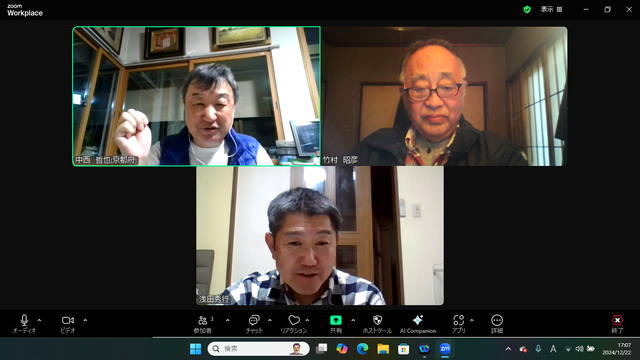Mute the microphone with the オーディオ button
Image resolution: width=640 pixels, height=360 pixels.
click(24, 324)
